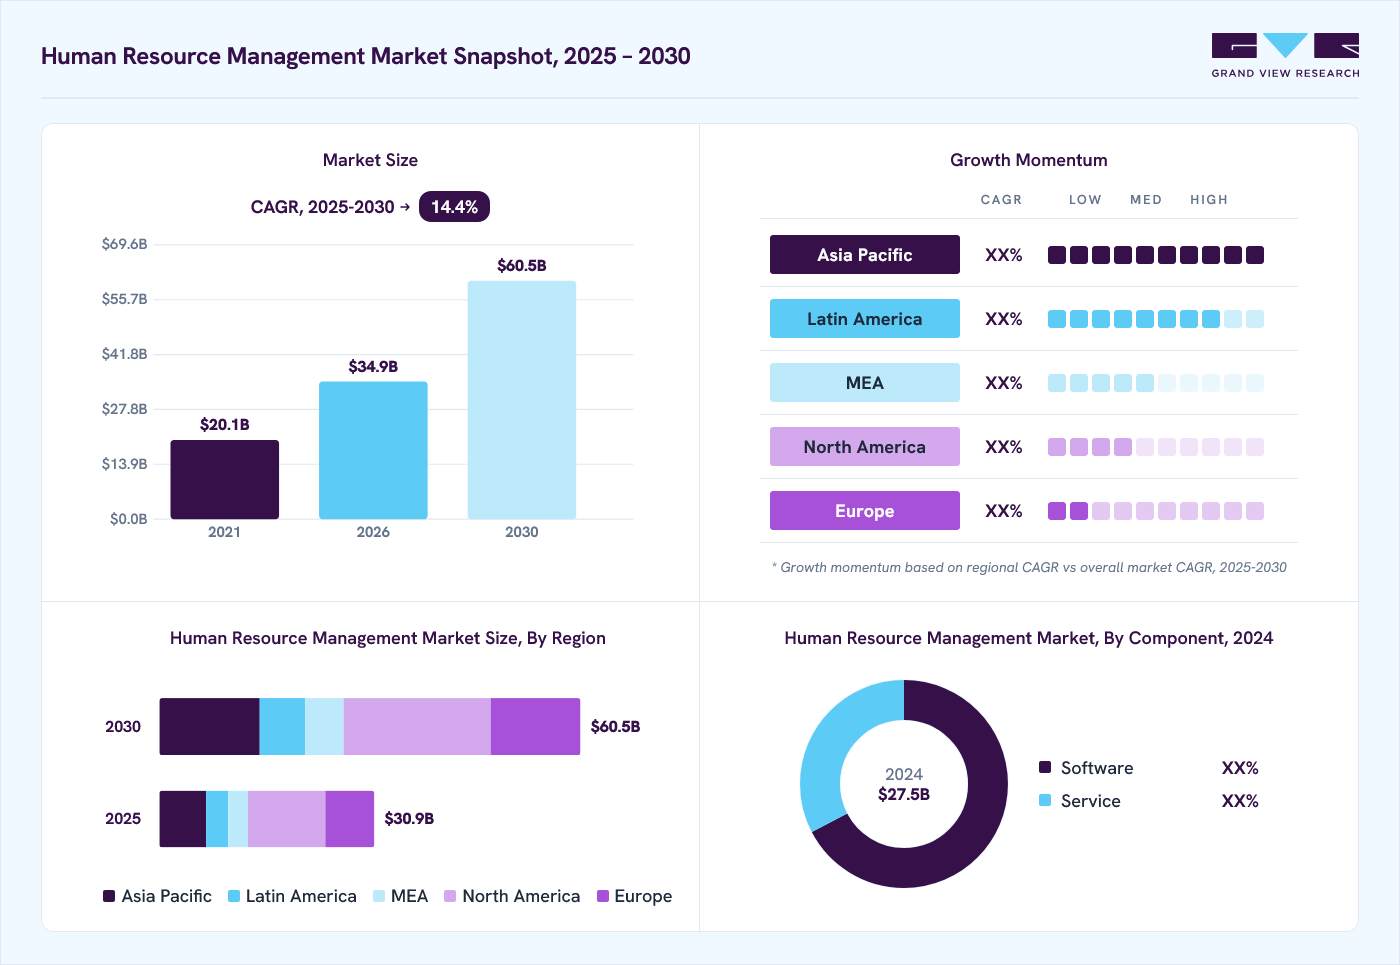The width and height of the screenshot is (1400, 965).
Task: Click the Latin America momentum indicator squares
Action: click(1156, 319)
